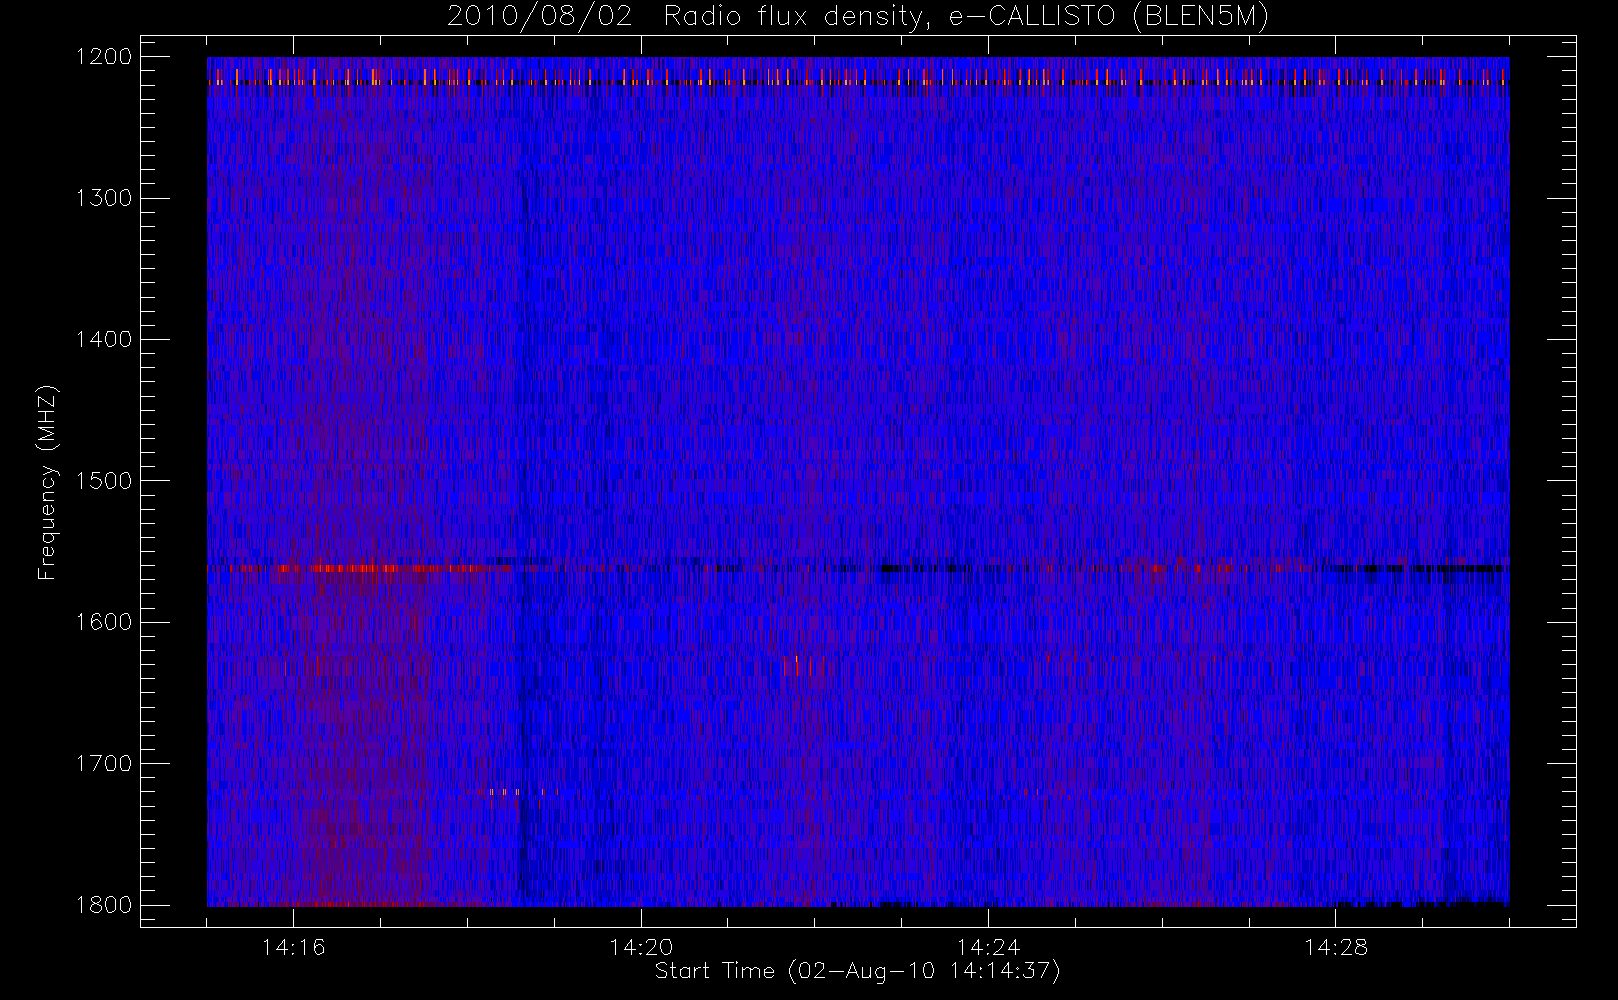Click the 14:16 time tick label
1618x1000 pixels.
pyautogui.click(x=294, y=947)
